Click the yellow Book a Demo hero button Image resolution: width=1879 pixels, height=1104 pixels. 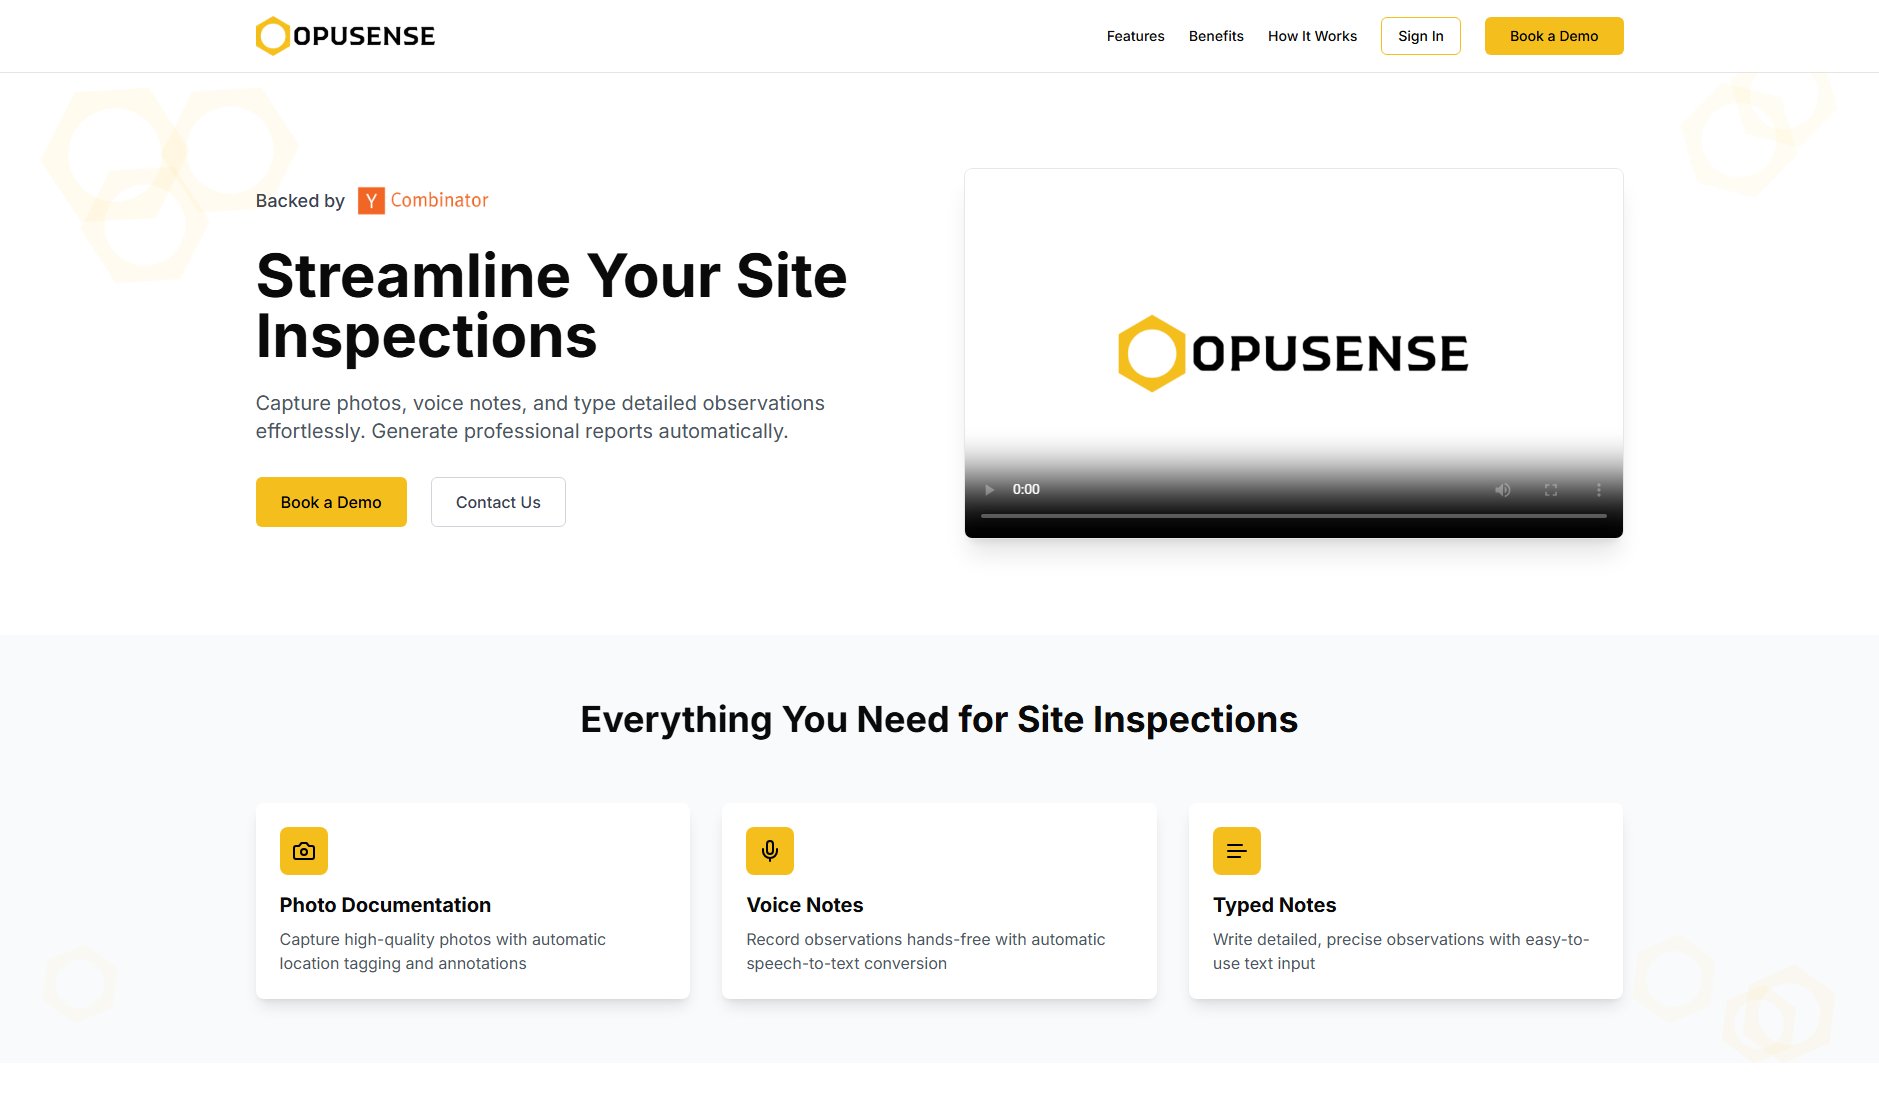(331, 502)
